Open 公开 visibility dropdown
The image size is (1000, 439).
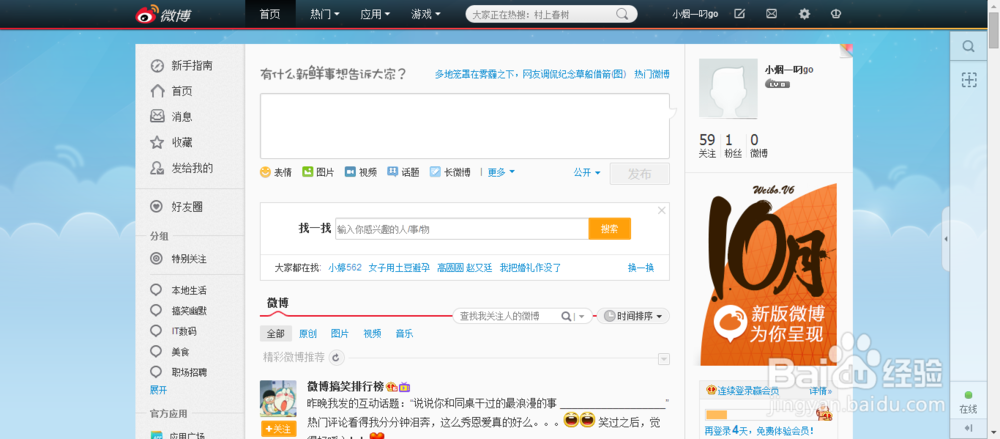point(587,172)
